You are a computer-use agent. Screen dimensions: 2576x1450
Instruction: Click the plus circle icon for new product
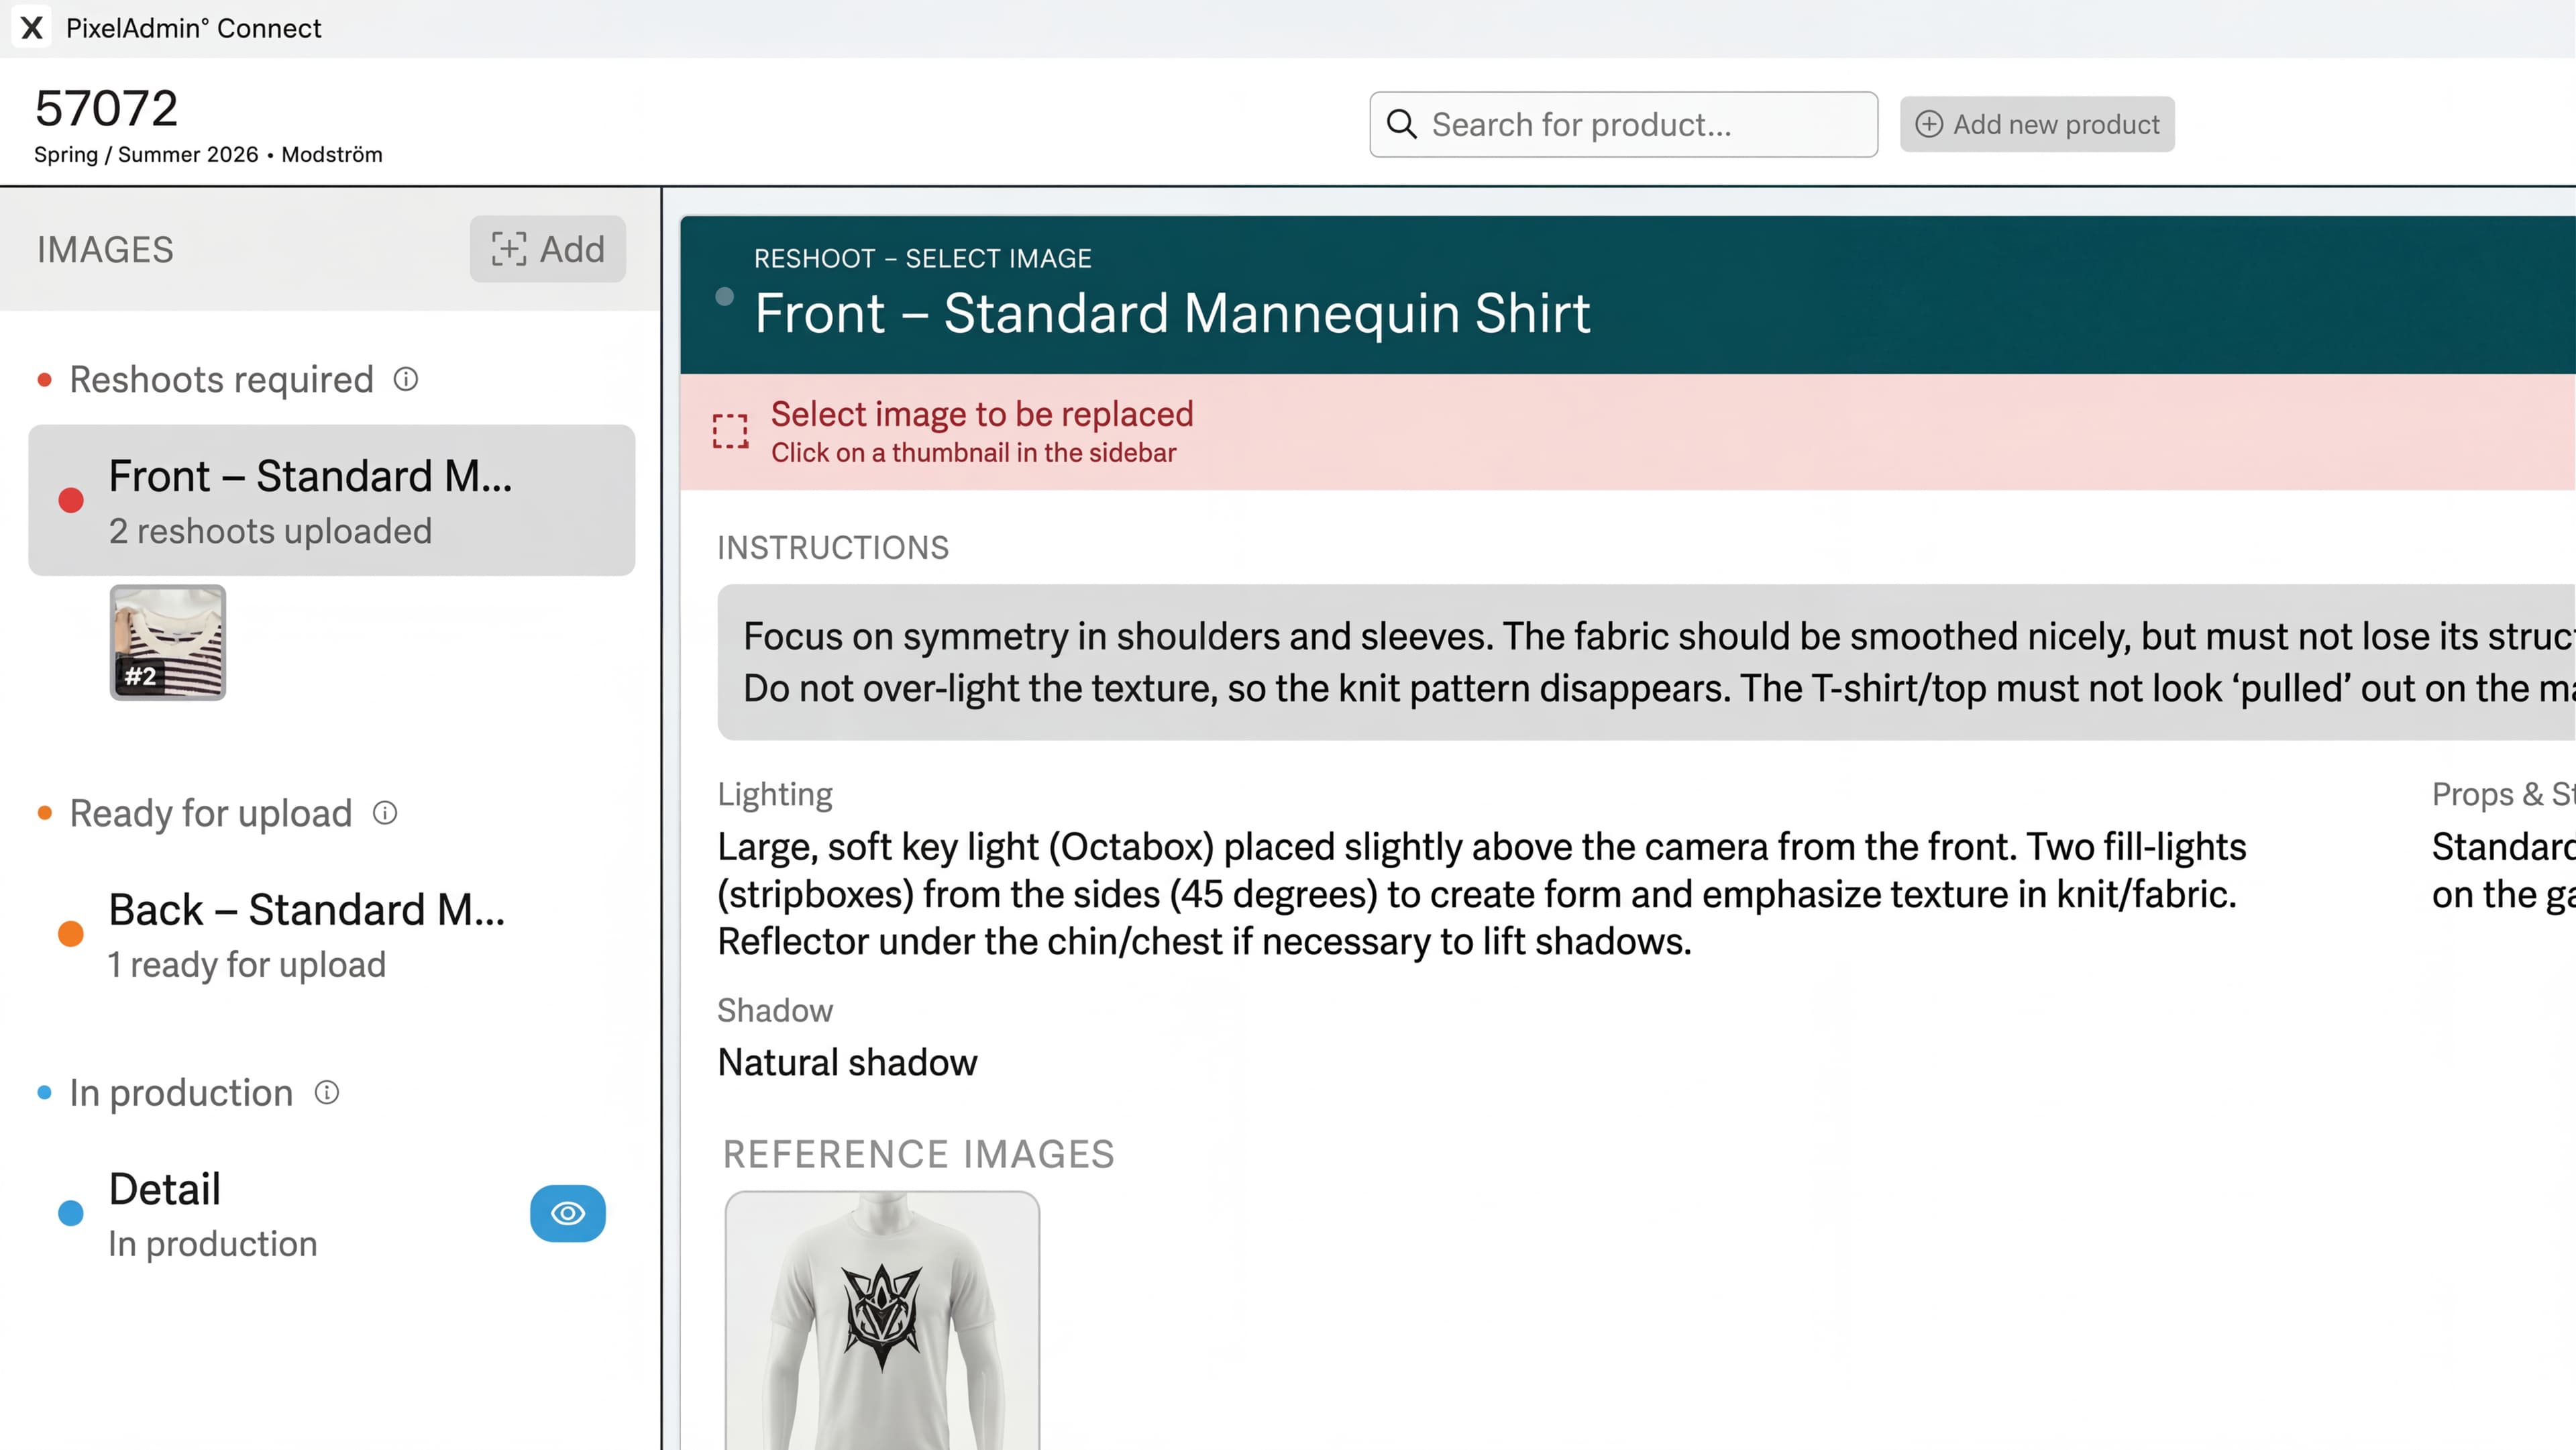pyautogui.click(x=1928, y=124)
